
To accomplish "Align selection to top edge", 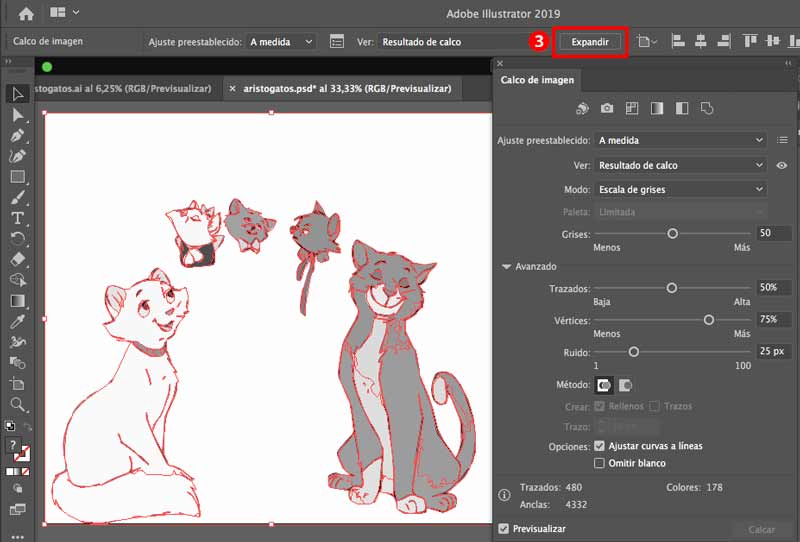I will [749, 41].
